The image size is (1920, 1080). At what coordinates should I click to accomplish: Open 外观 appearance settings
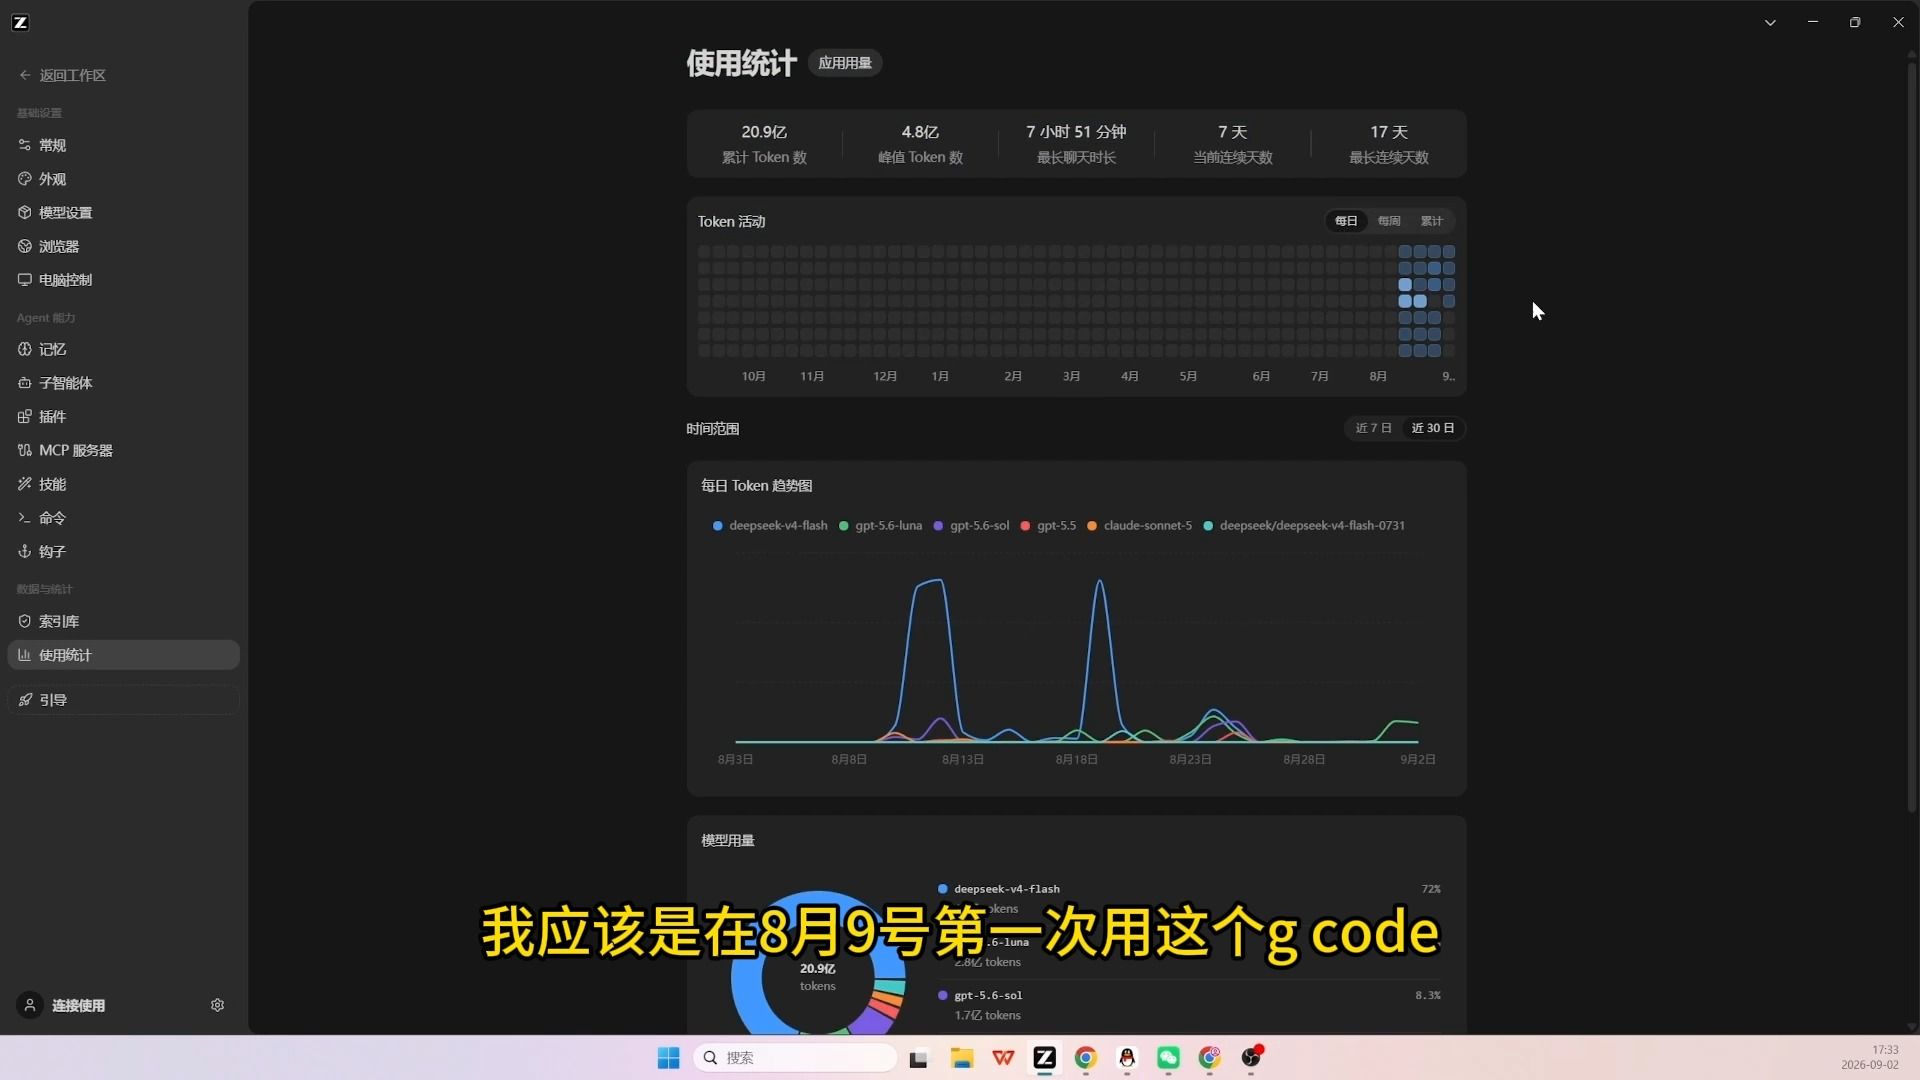[x=123, y=179]
